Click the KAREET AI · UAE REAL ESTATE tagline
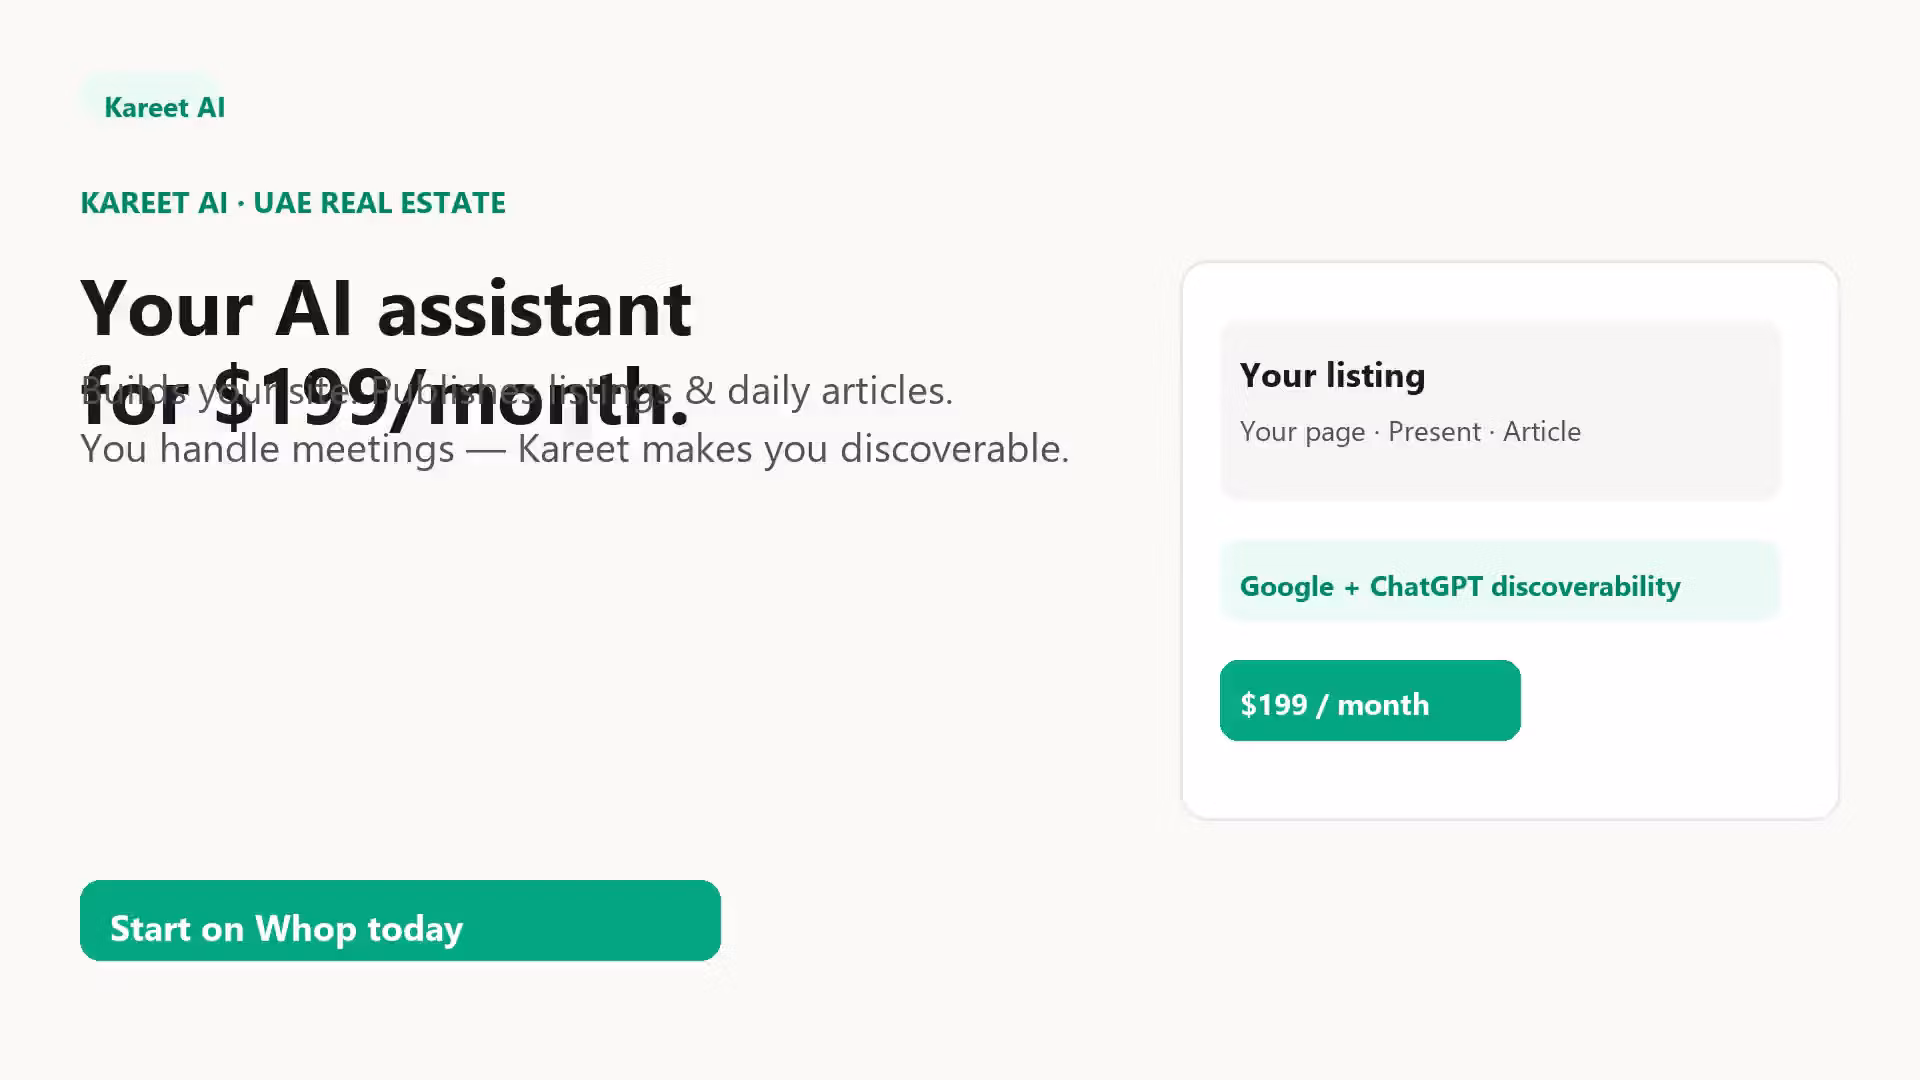 tap(293, 203)
